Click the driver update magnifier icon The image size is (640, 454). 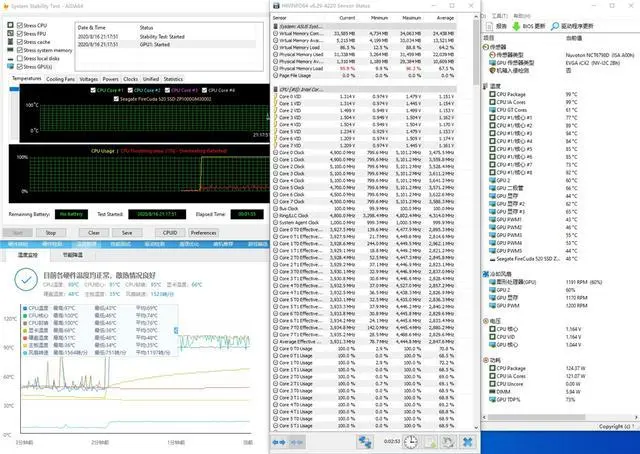coord(555,26)
